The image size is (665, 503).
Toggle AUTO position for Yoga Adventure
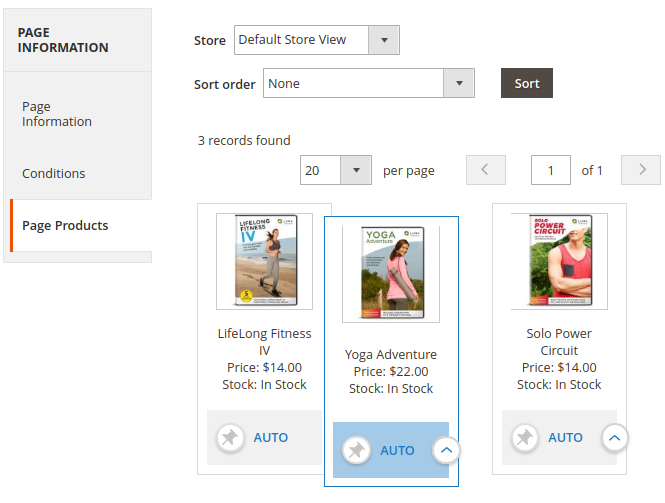[397, 451]
